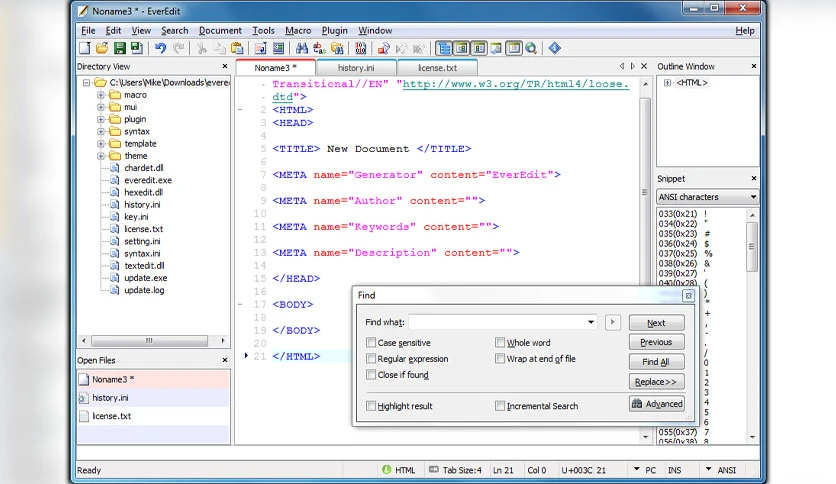Open the w3.org DTD link in editor
The height and width of the screenshot is (484, 836).
point(516,84)
